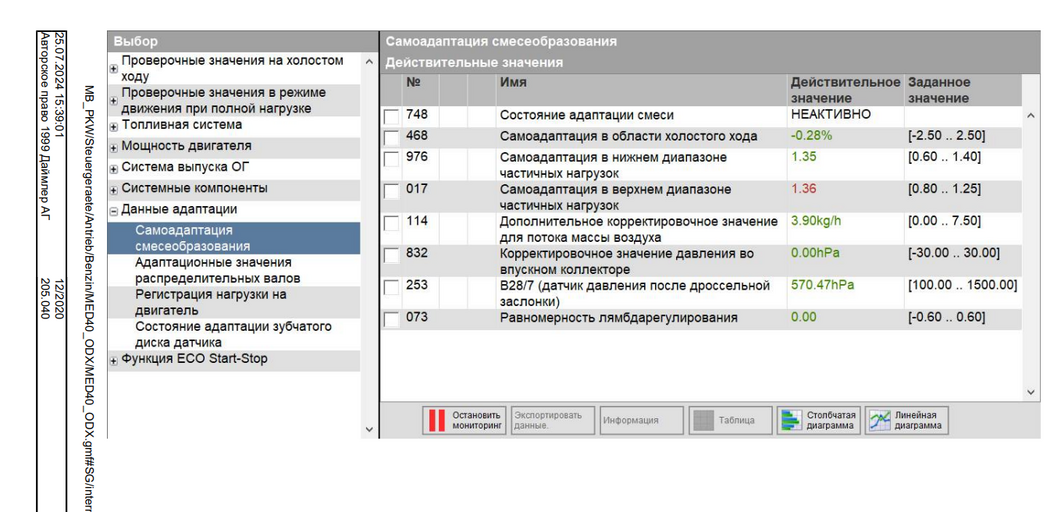Click the № column header
The height and width of the screenshot is (512, 1061).
[413, 83]
